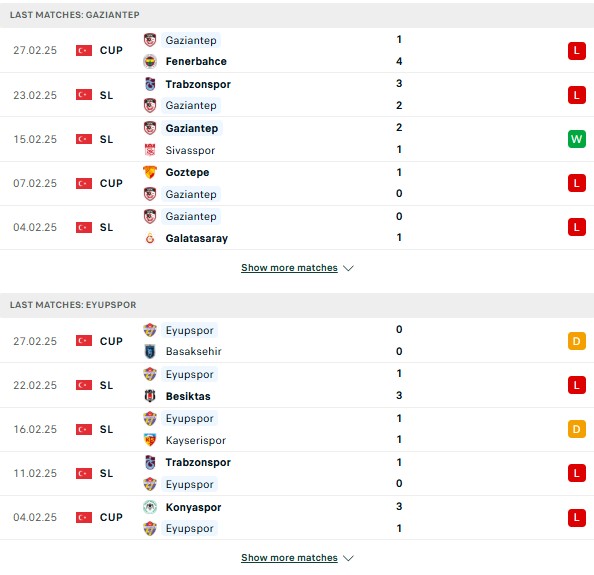Expand more matches for Eyupspor

(x=289, y=558)
